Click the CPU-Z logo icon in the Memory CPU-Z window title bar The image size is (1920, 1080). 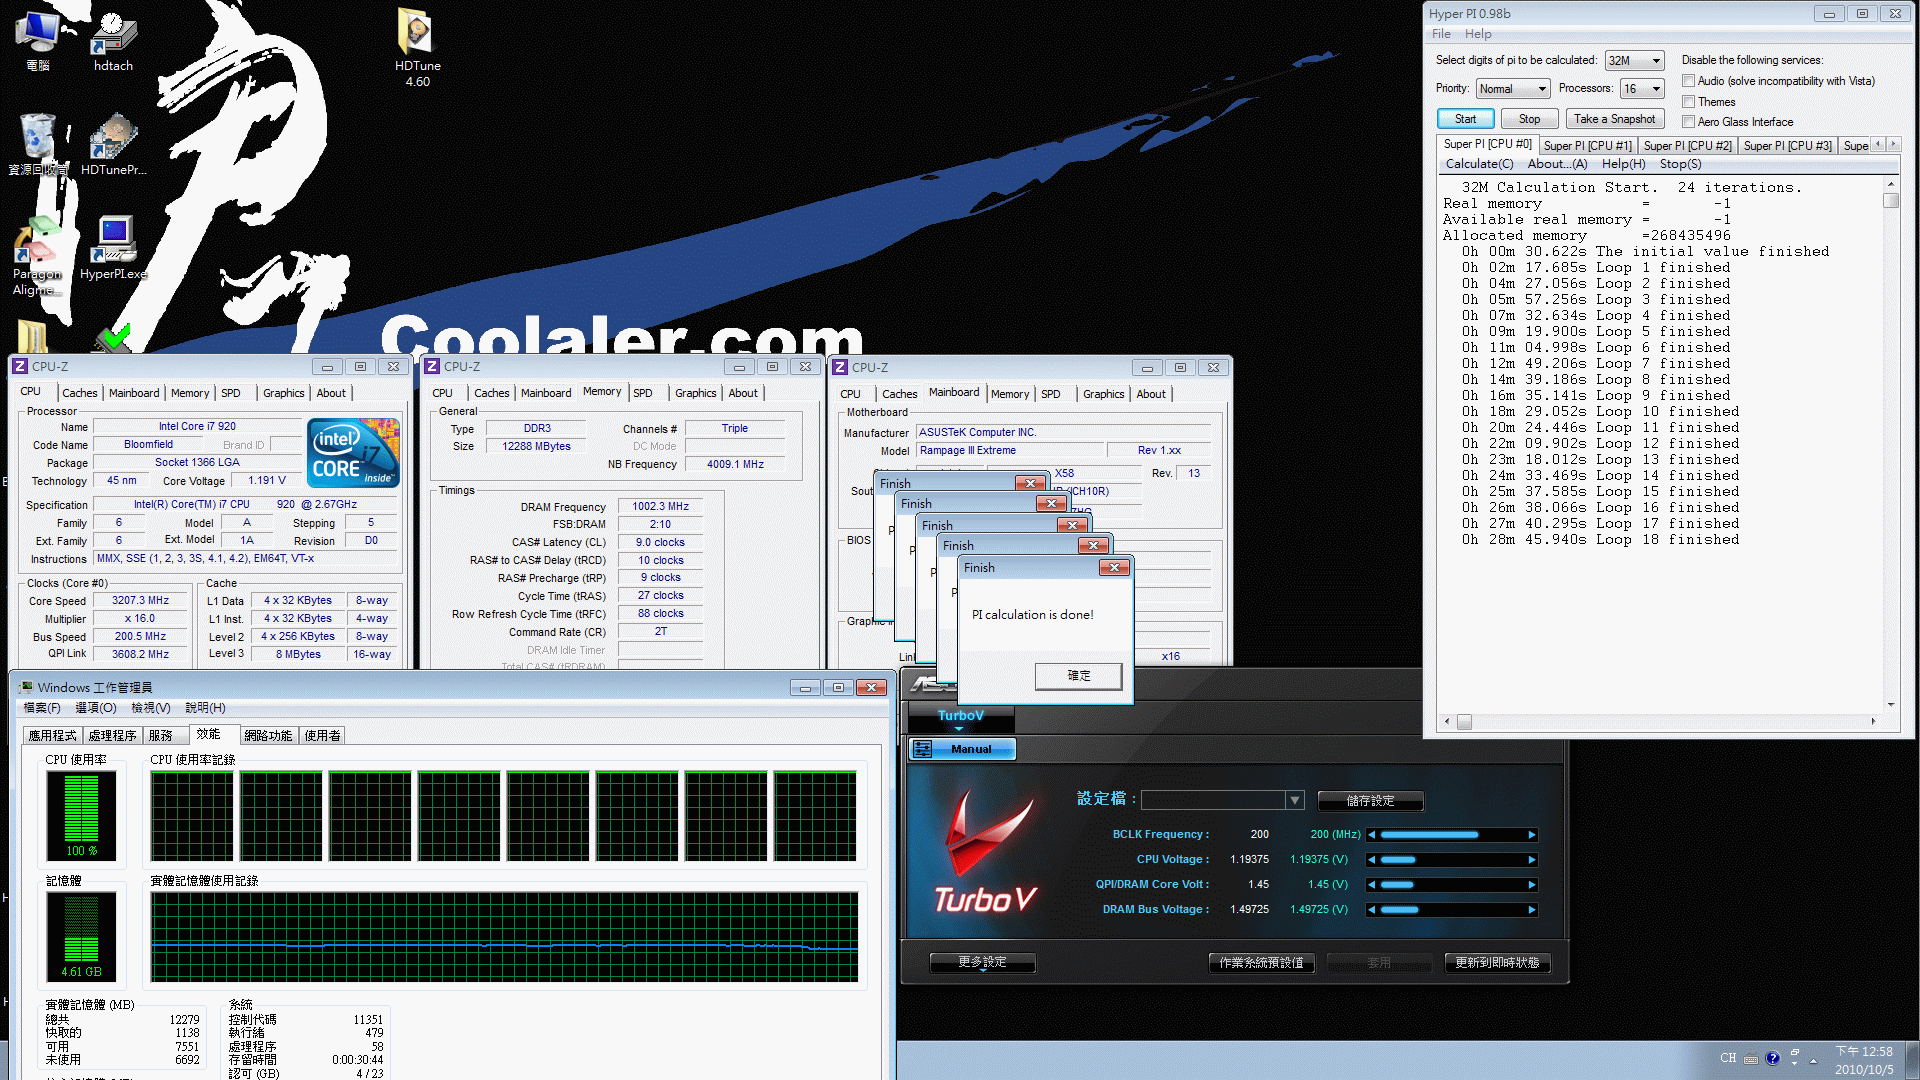click(x=432, y=367)
